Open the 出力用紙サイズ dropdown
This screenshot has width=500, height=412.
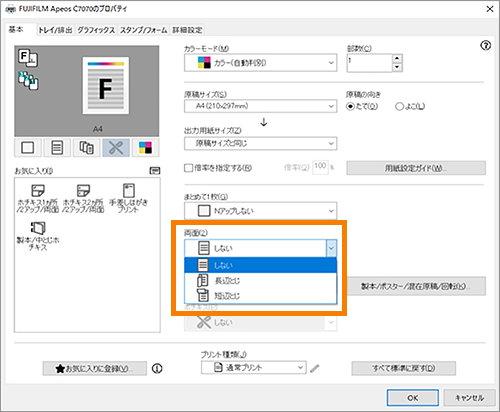(x=260, y=143)
